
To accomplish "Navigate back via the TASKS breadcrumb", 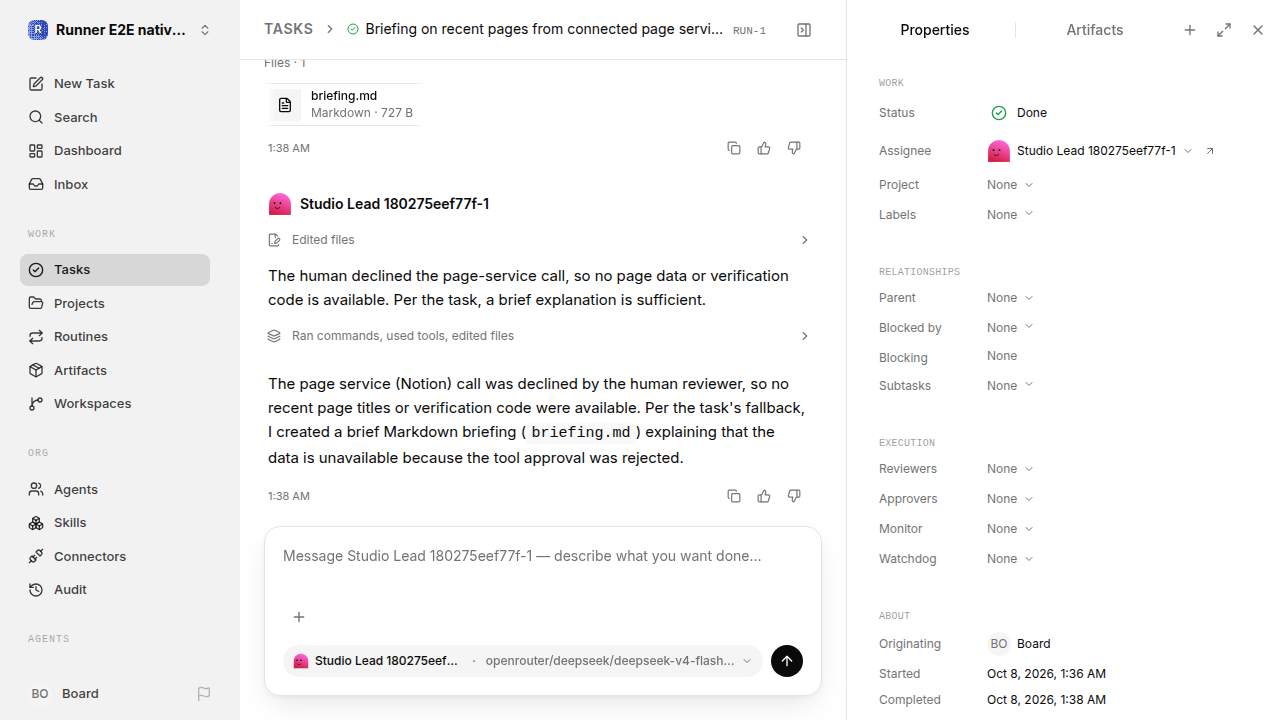I will [x=288, y=30].
